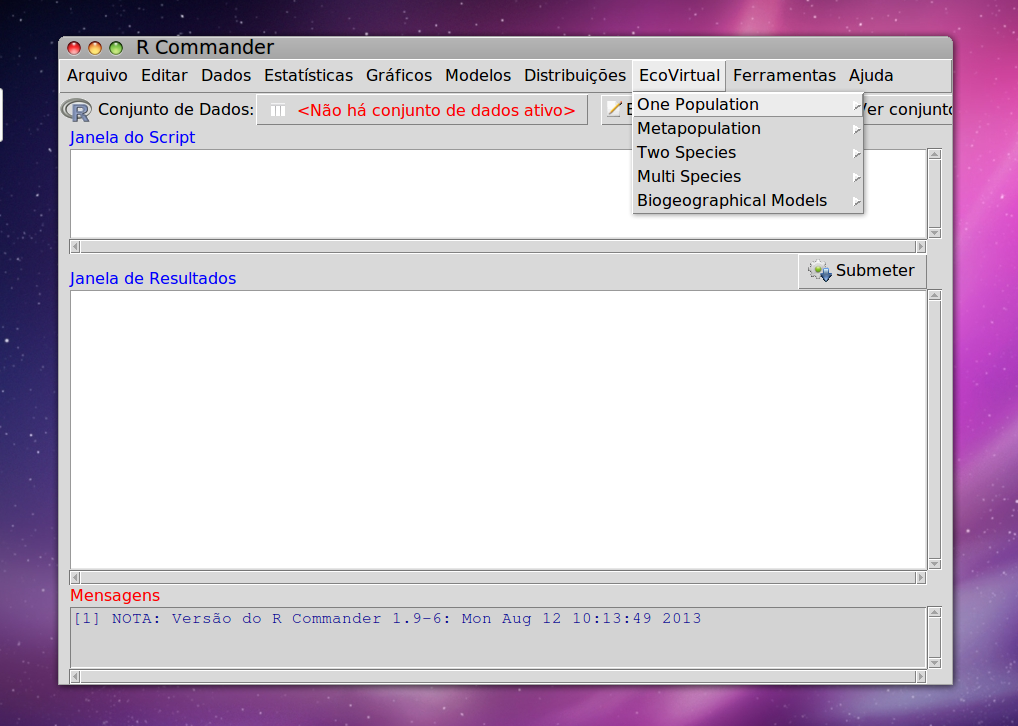Click the Results window horizontal scrollbar
The width and height of the screenshot is (1018, 726).
[497, 578]
